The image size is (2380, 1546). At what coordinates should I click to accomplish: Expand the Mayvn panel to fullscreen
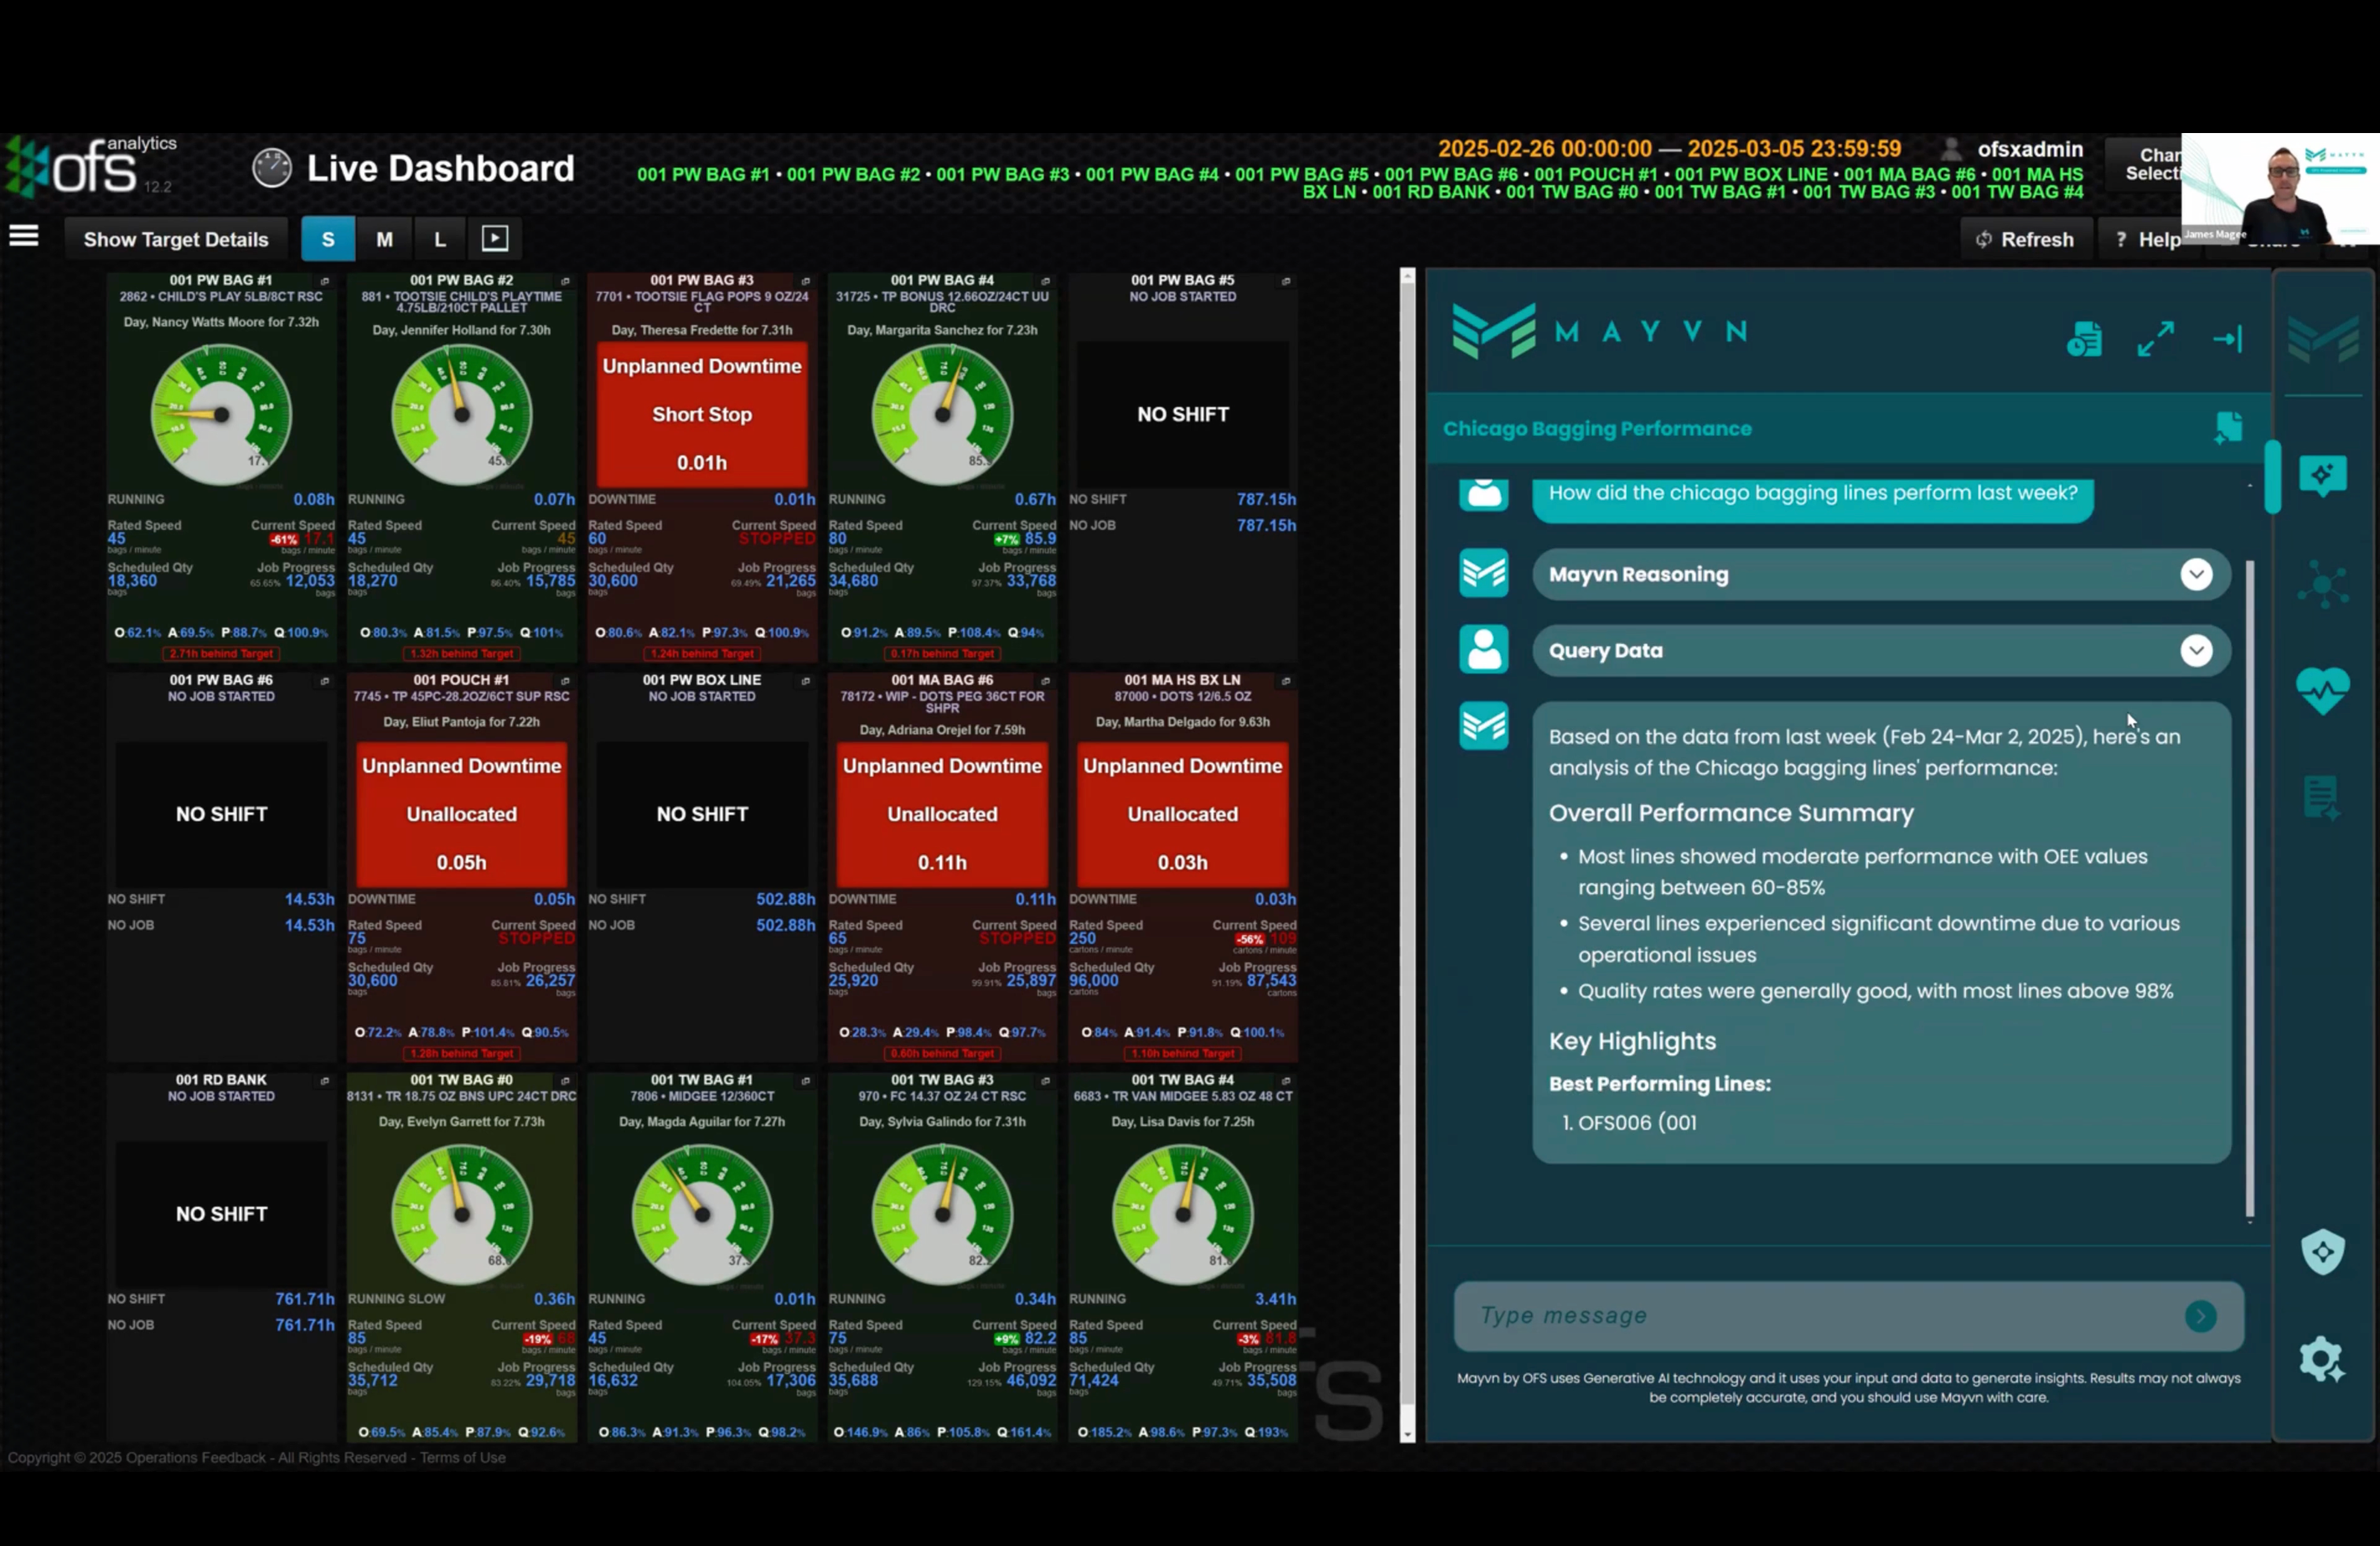(2155, 339)
